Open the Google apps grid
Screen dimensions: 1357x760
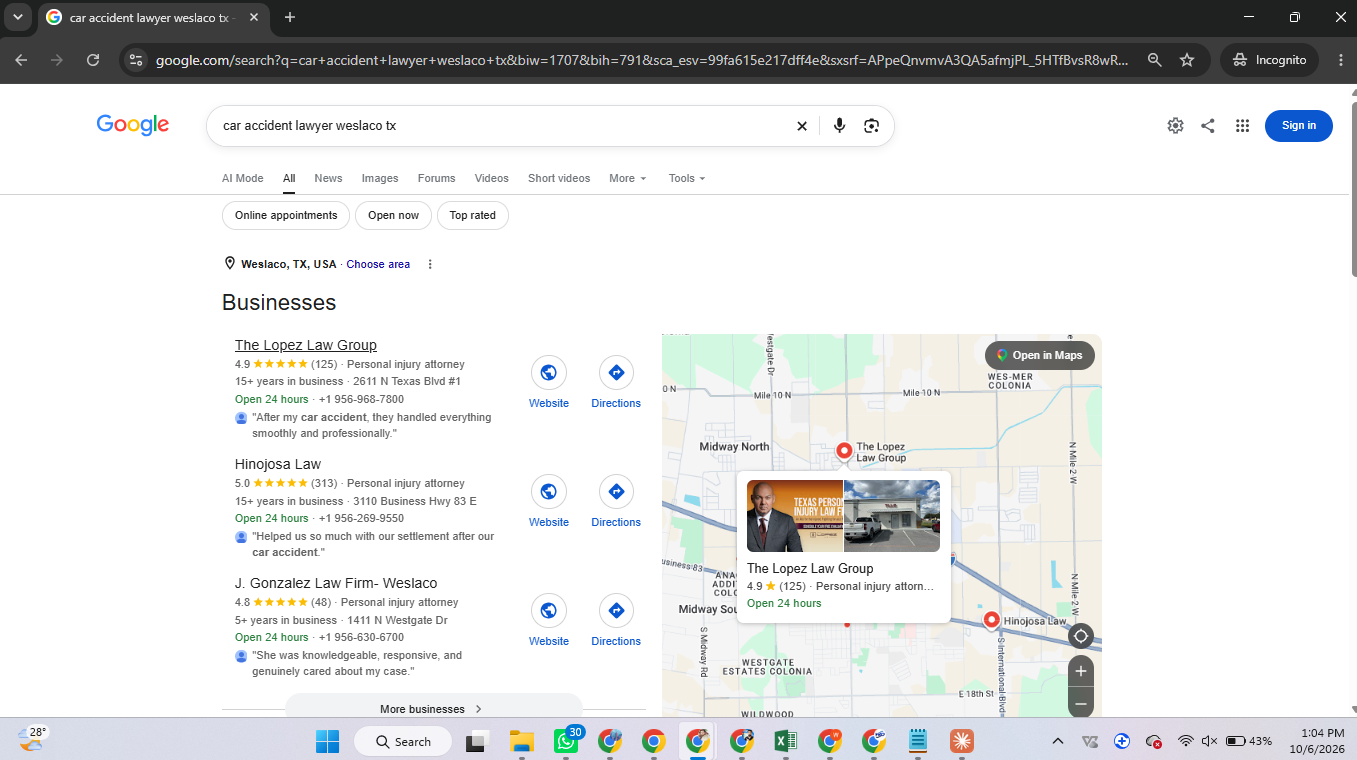tap(1242, 125)
